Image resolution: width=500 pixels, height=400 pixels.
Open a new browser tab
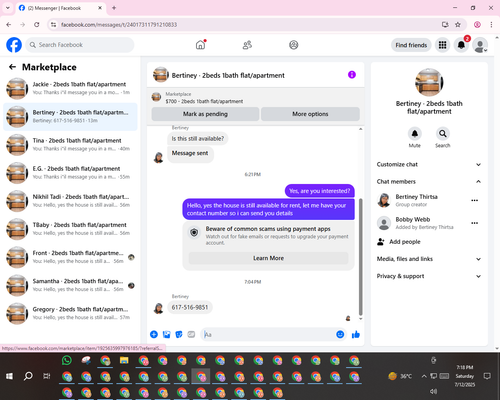coord(114,8)
